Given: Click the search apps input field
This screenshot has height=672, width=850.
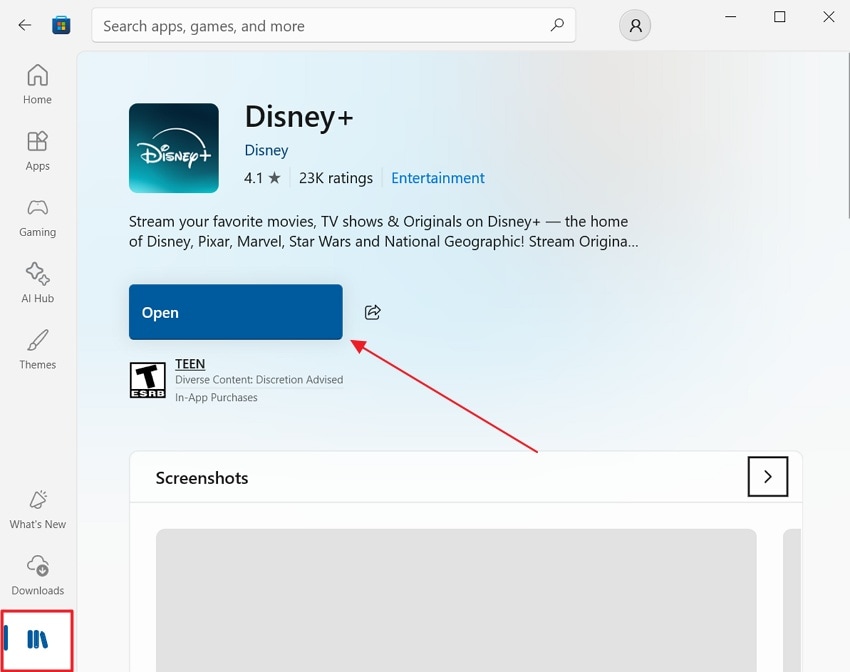Looking at the screenshot, I should click(x=333, y=25).
